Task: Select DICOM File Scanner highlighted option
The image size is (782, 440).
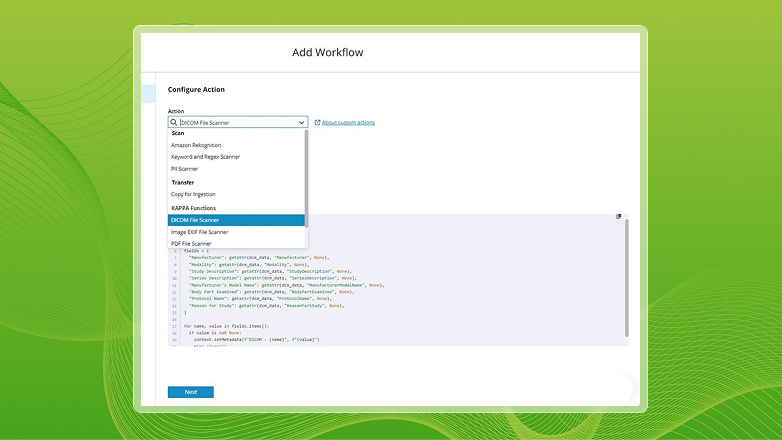Action: tap(236, 220)
